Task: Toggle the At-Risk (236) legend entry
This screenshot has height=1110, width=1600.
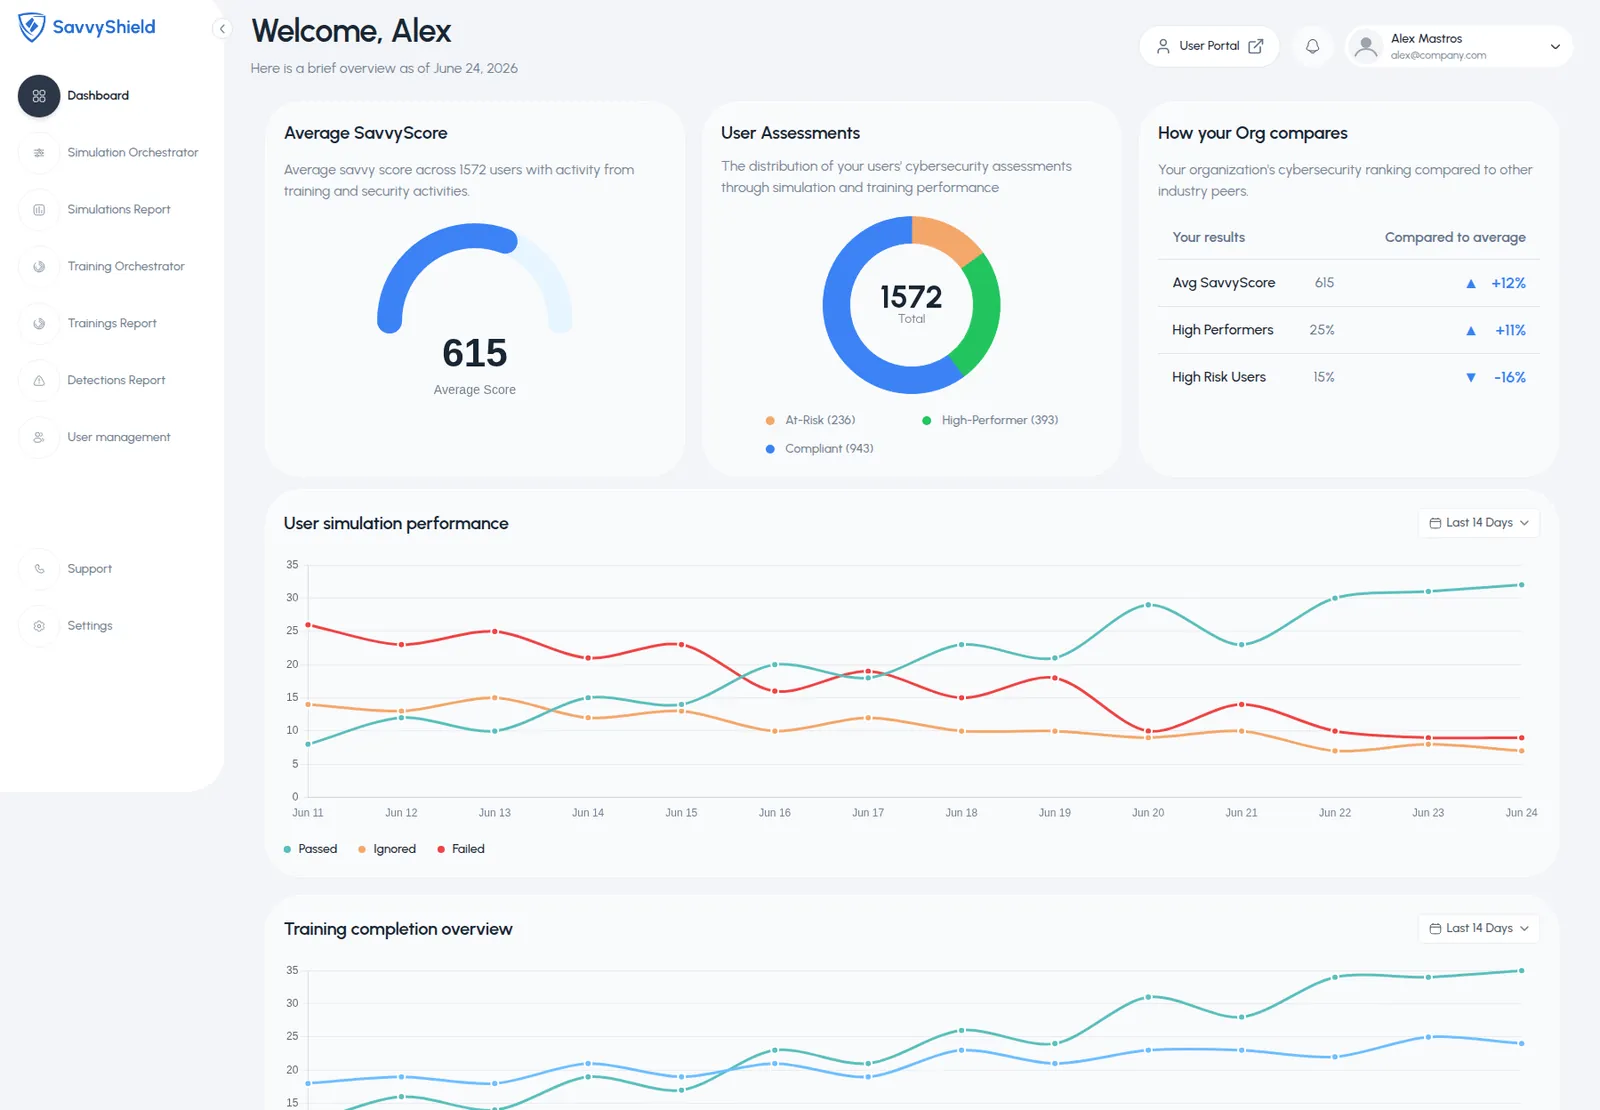Action: tap(810, 421)
